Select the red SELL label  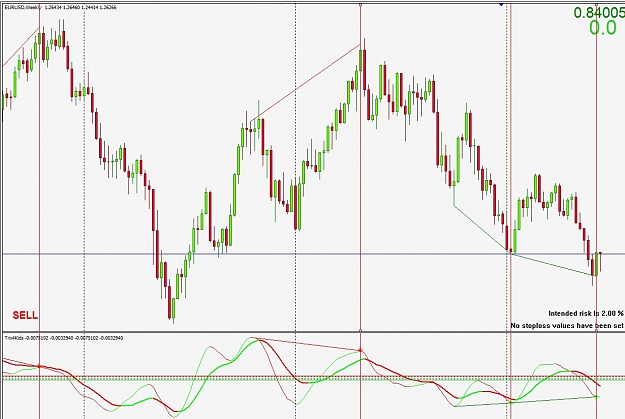pyautogui.click(x=25, y=315)
